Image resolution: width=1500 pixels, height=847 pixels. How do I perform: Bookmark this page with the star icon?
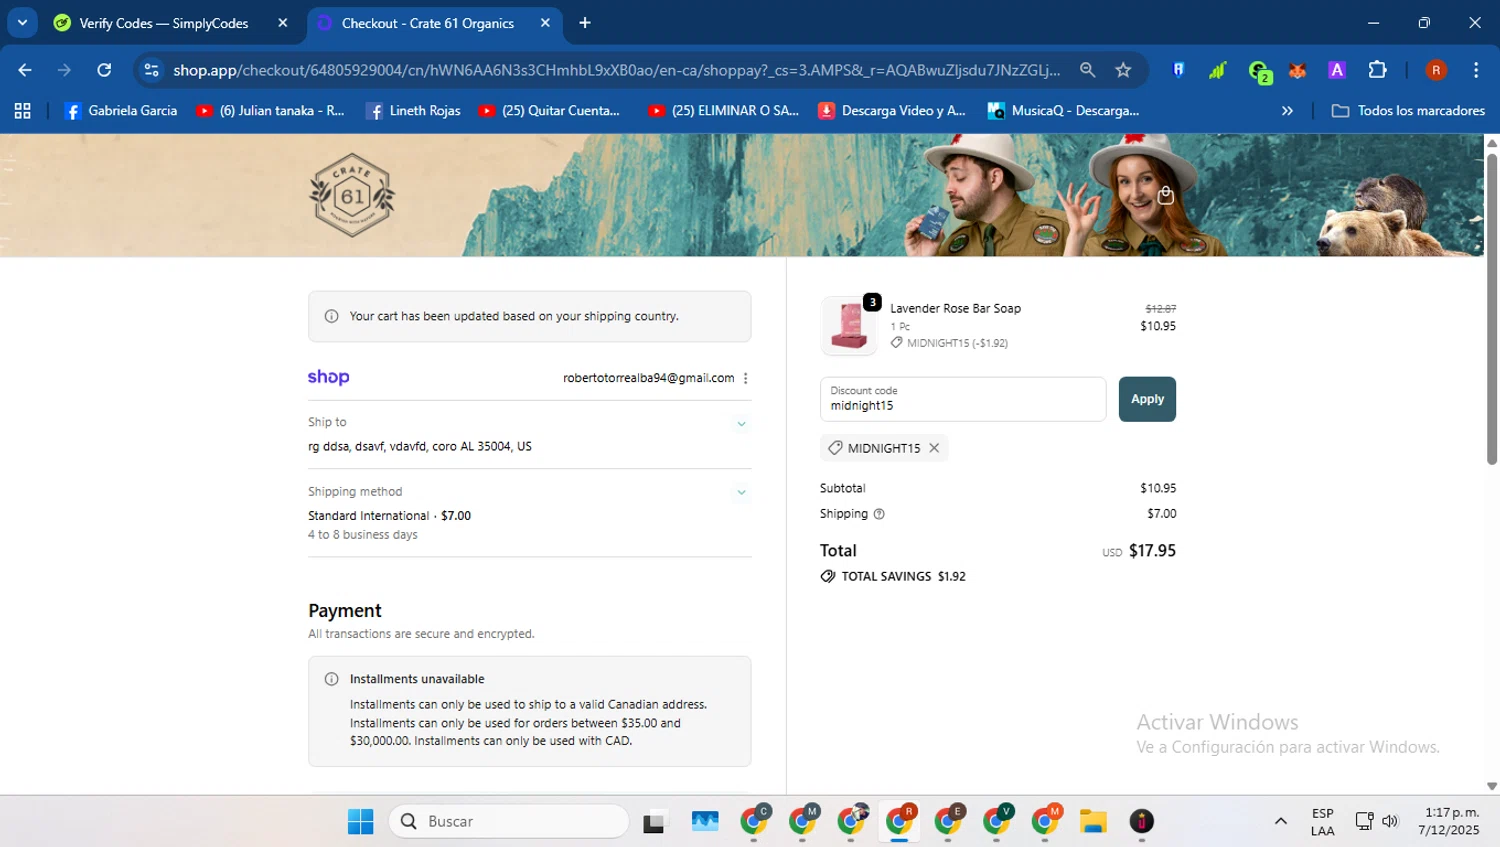pyautogui.click(x=1123, y=70)
